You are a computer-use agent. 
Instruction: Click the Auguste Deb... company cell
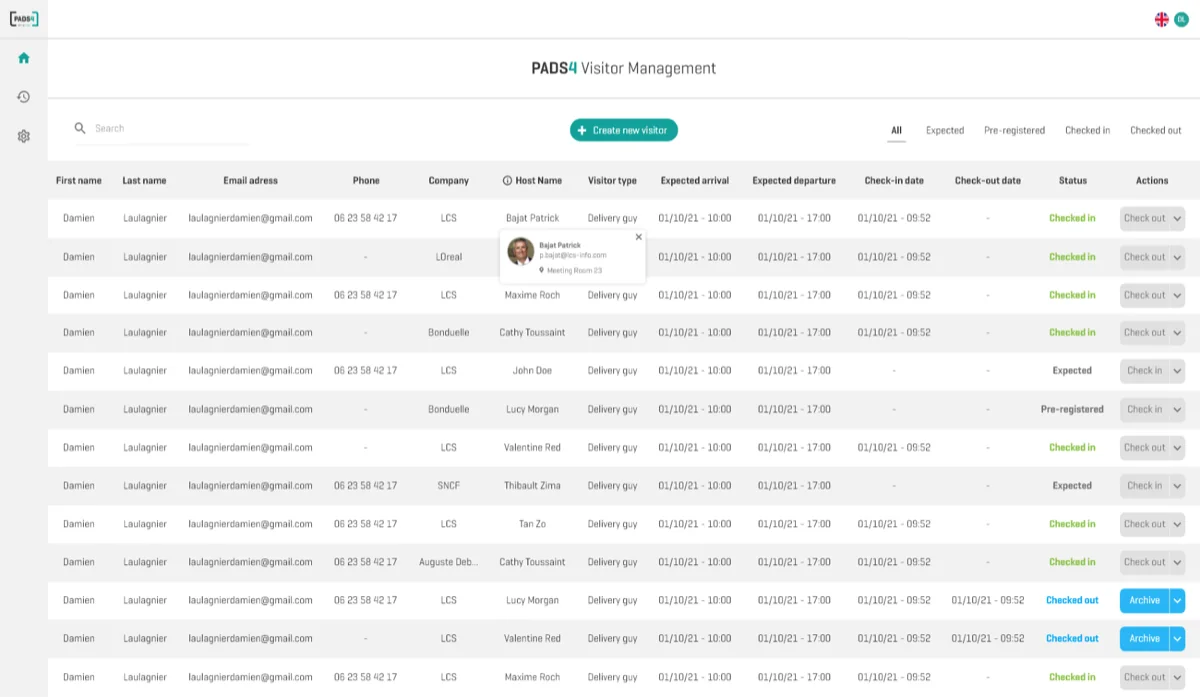449,562
